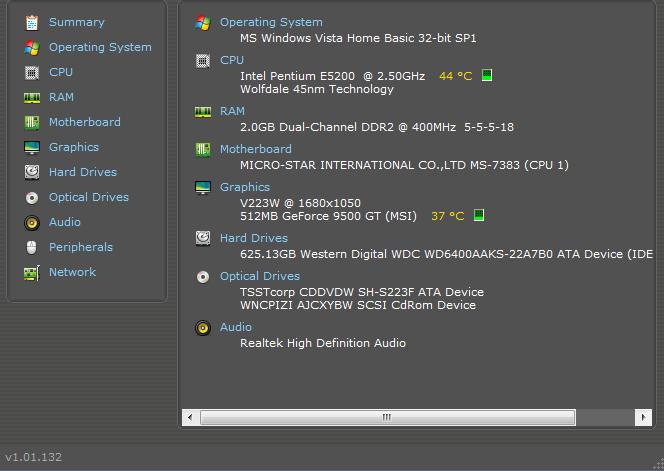Viewport: 664px width, 471px height.
Task: Click the Summary icon in the sidebar
Action: [32, 22]
